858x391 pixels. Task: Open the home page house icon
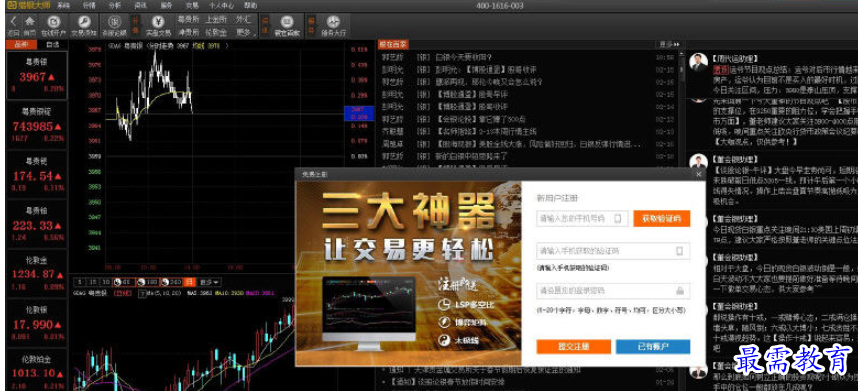click(x=30, y=25)
